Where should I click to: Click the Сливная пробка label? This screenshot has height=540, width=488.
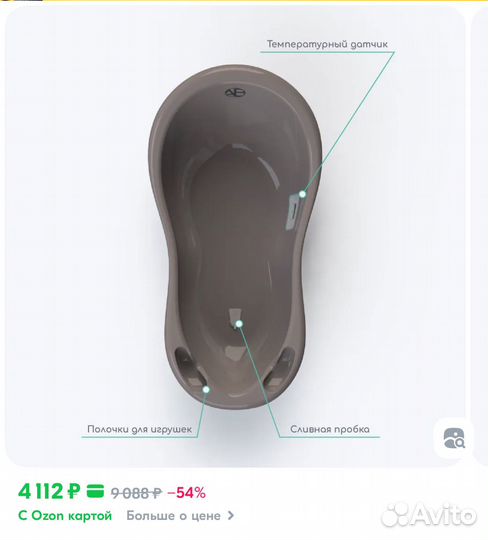(330, 429)
